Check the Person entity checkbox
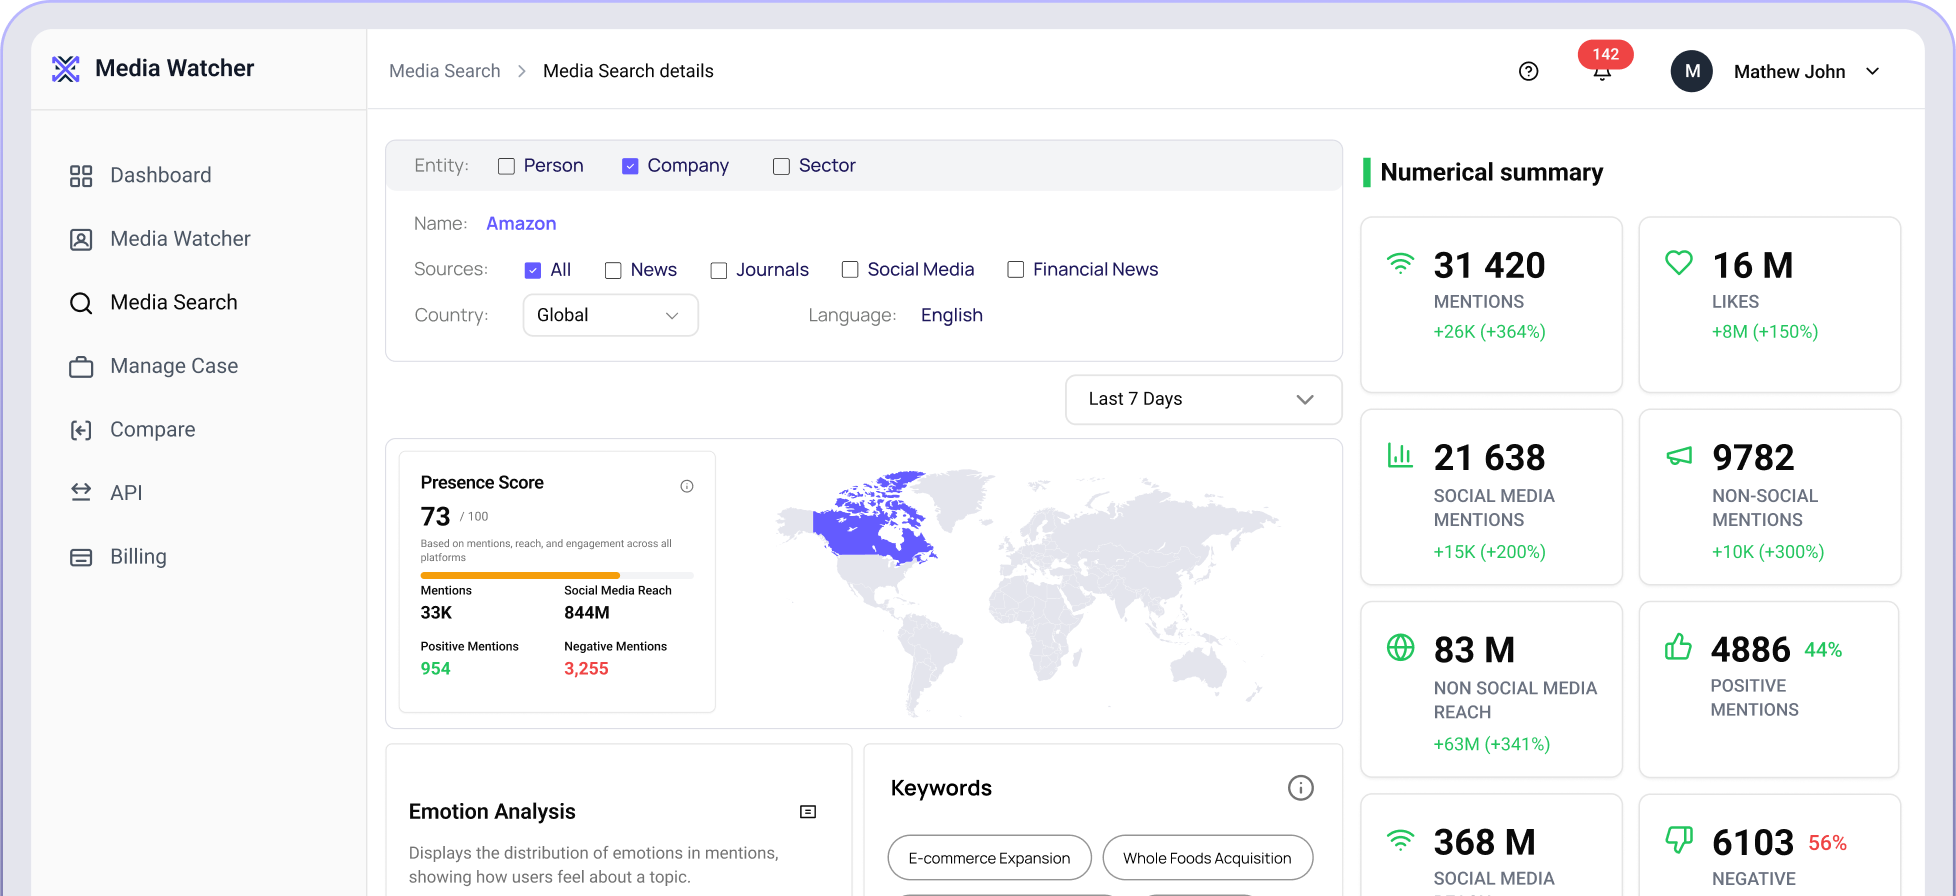The width and height of the screenshot is (1956, 896). click(506, 166)
